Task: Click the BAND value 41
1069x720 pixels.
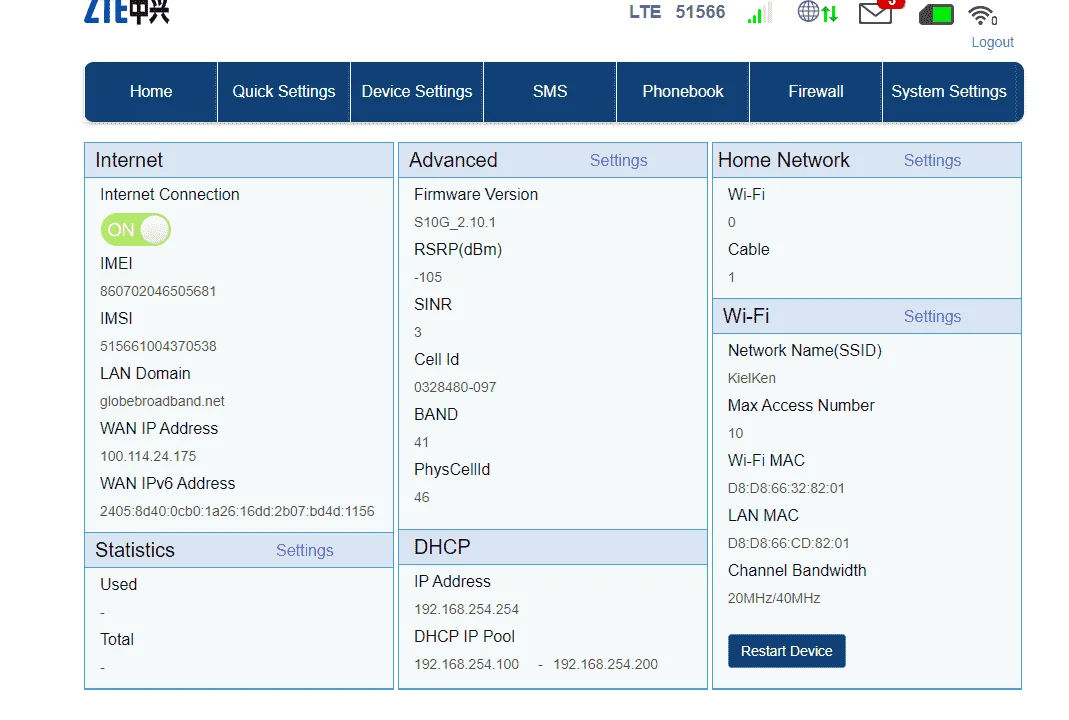Action: tap(421, 442)
